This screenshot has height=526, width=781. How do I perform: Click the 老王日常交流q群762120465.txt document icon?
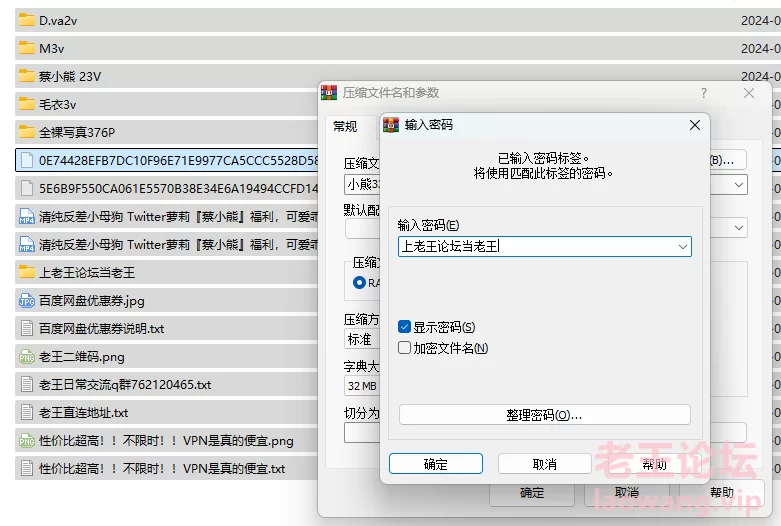[x=26, y=385]
